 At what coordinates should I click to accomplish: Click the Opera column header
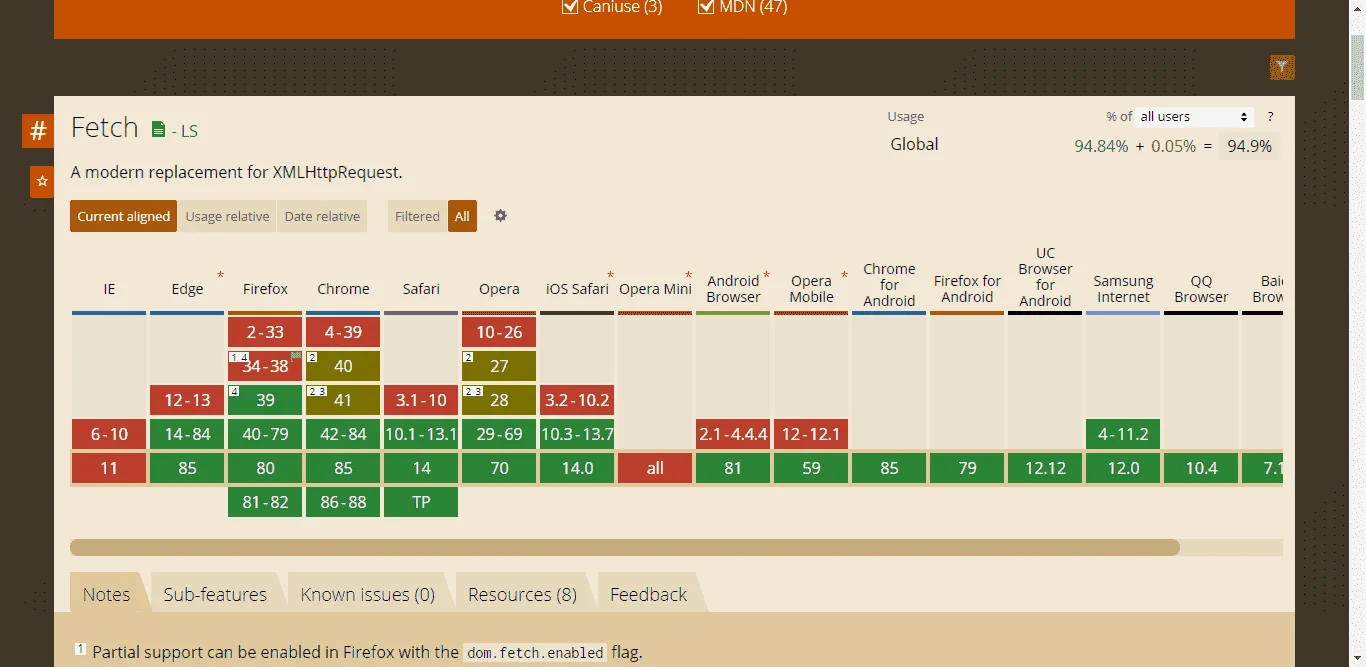click(x=499, y=289)
